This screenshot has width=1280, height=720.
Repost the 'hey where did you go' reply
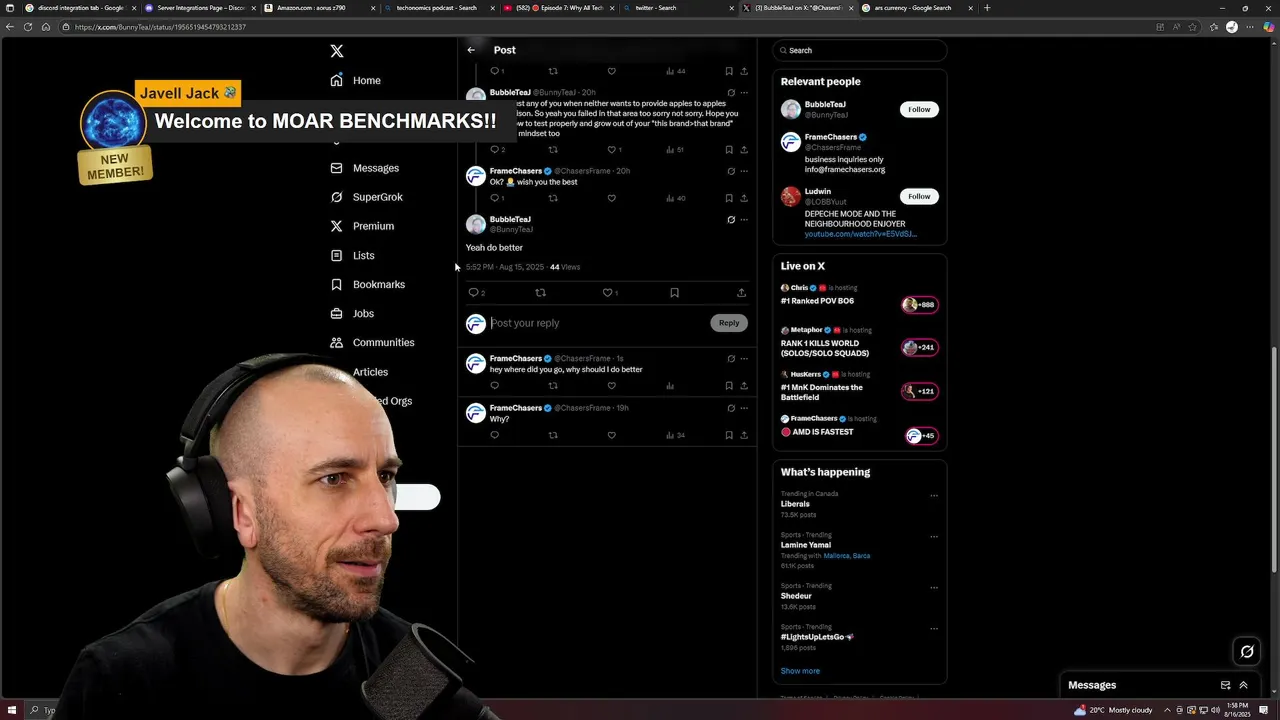point(553,385)
